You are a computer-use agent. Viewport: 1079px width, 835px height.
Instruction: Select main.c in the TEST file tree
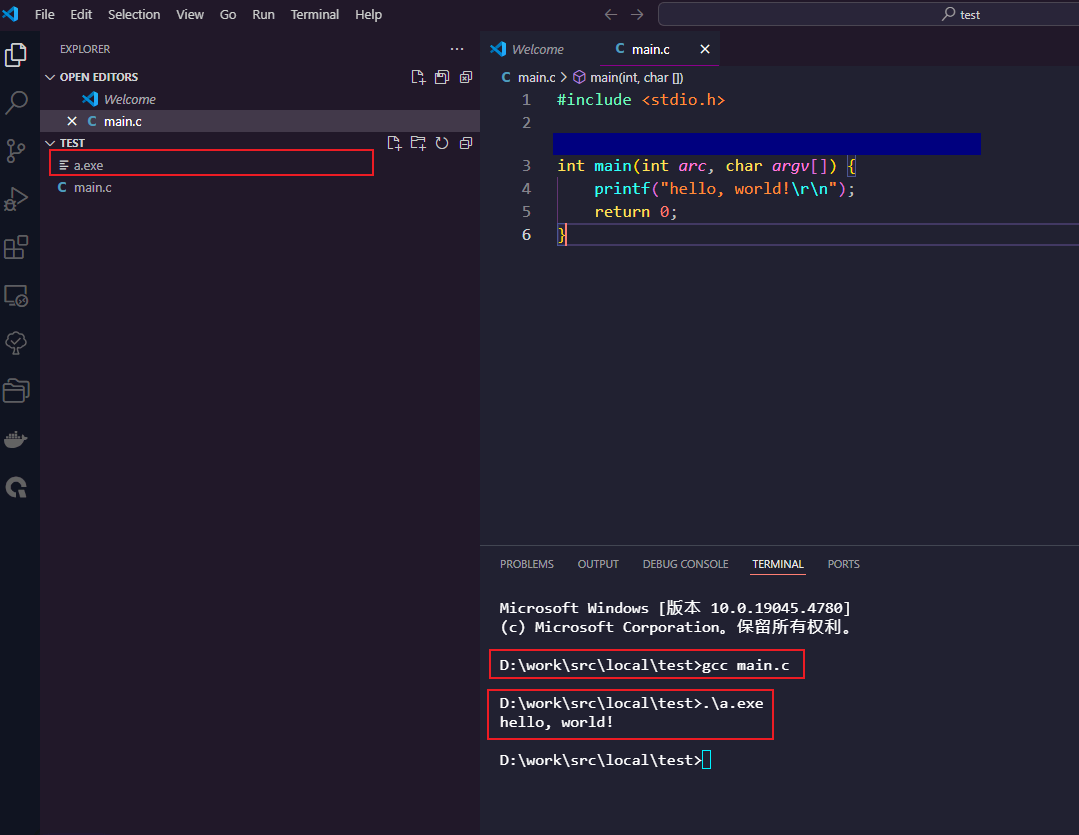pos(260,187)
